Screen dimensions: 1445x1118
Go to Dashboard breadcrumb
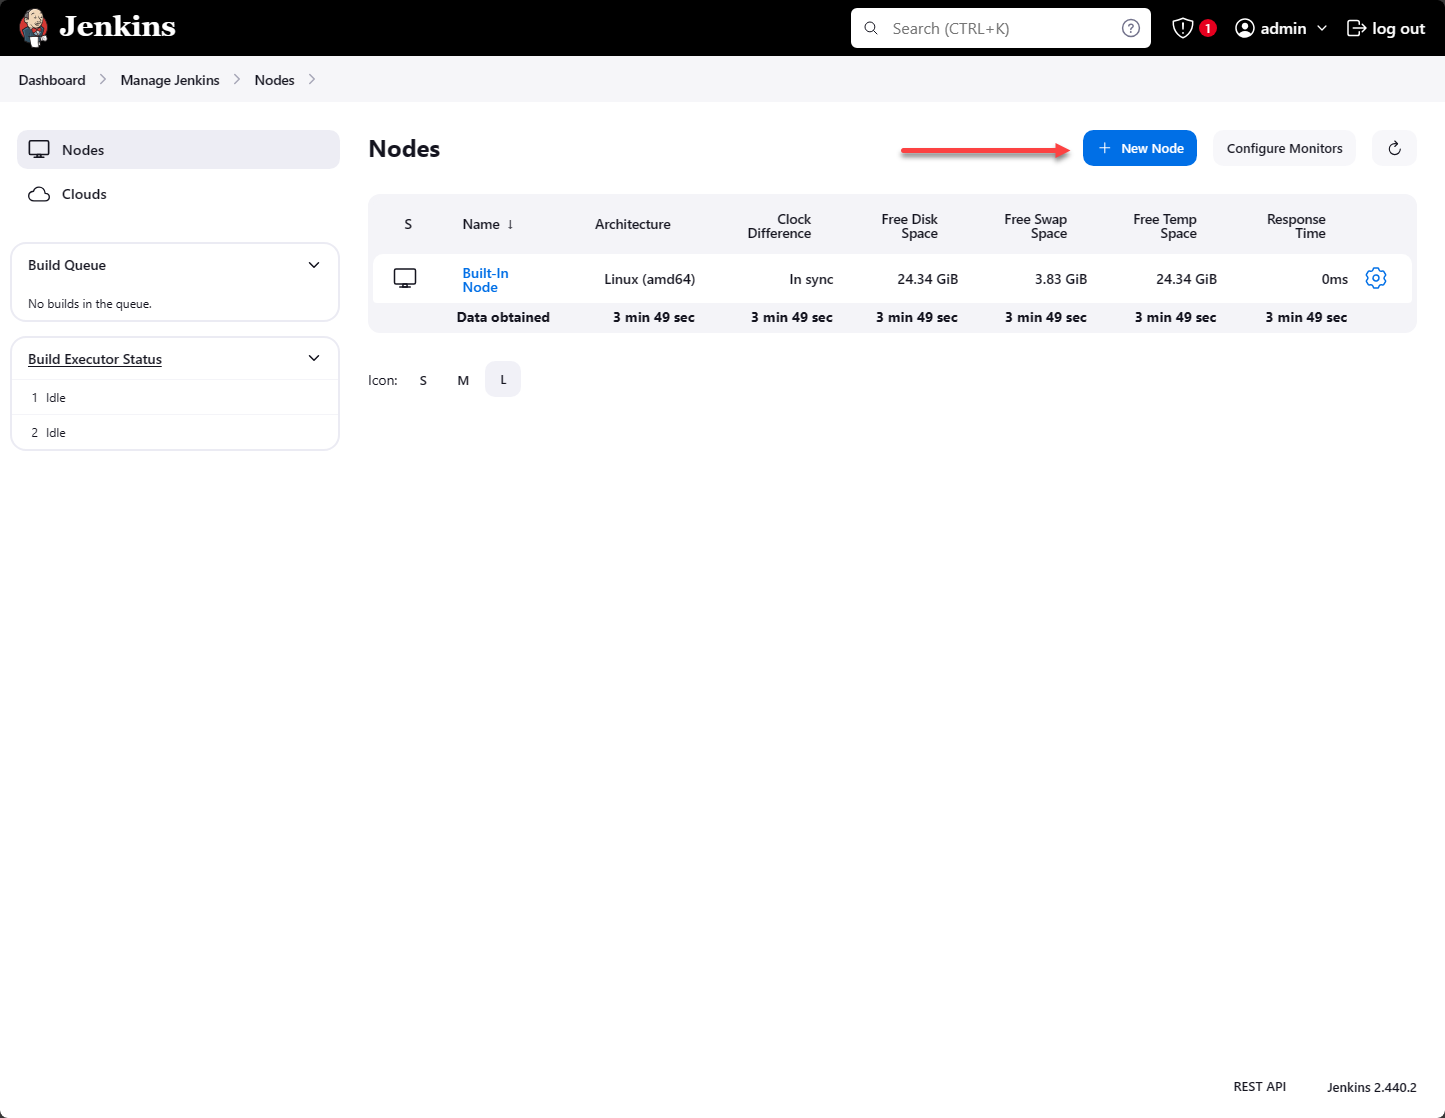click(x=52, y=80)
